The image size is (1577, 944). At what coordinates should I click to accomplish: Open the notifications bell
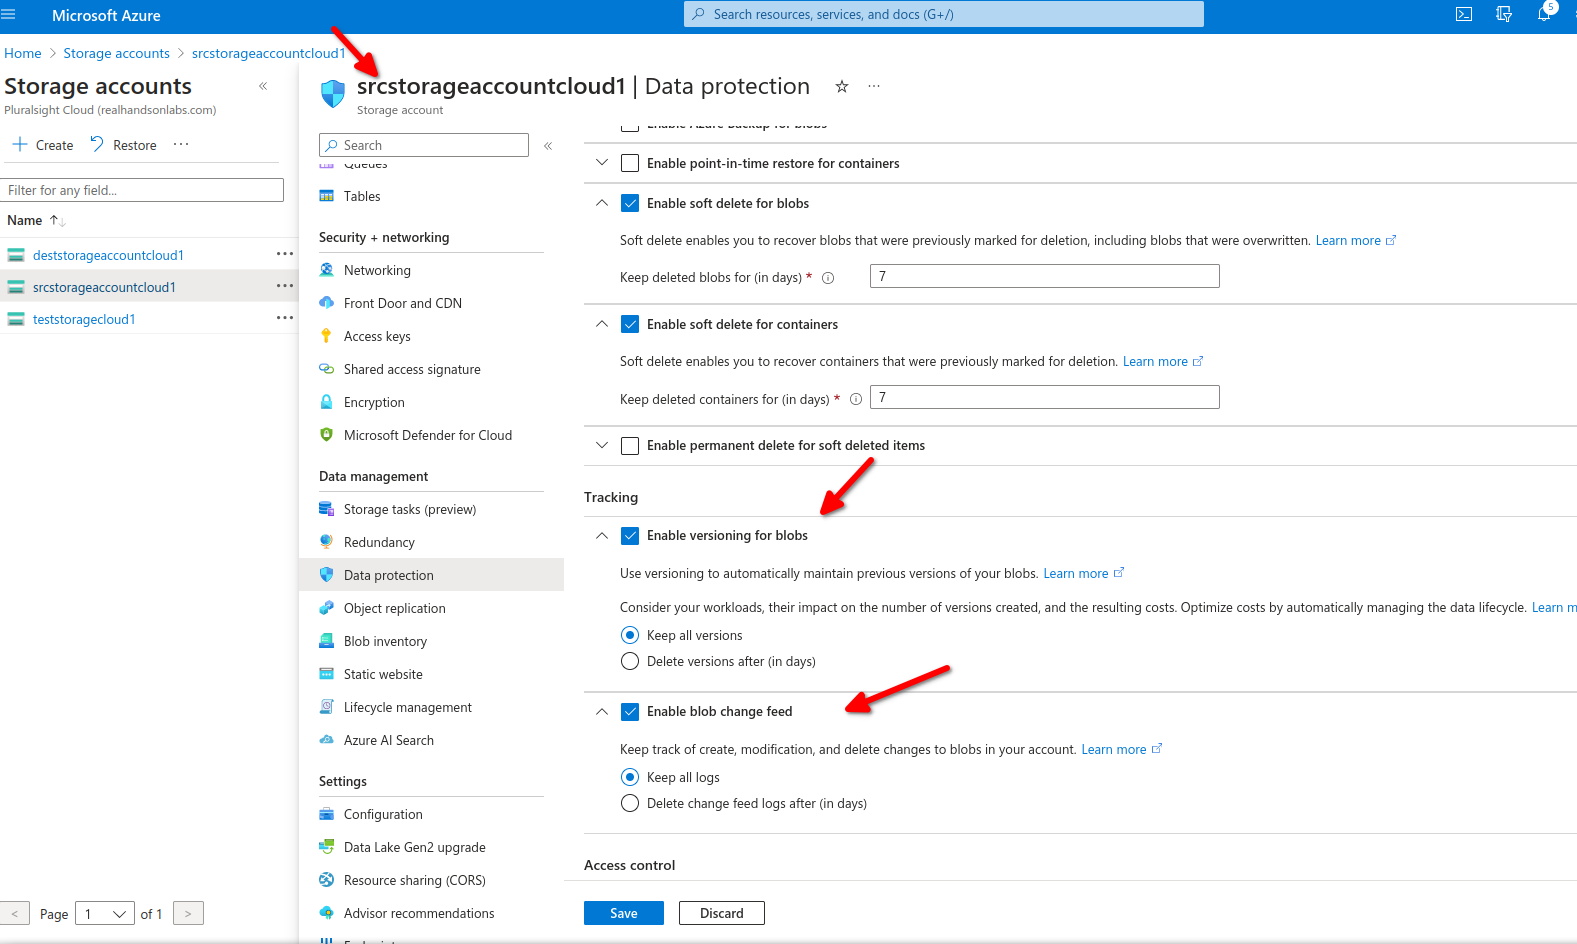tap(1544, 14)
